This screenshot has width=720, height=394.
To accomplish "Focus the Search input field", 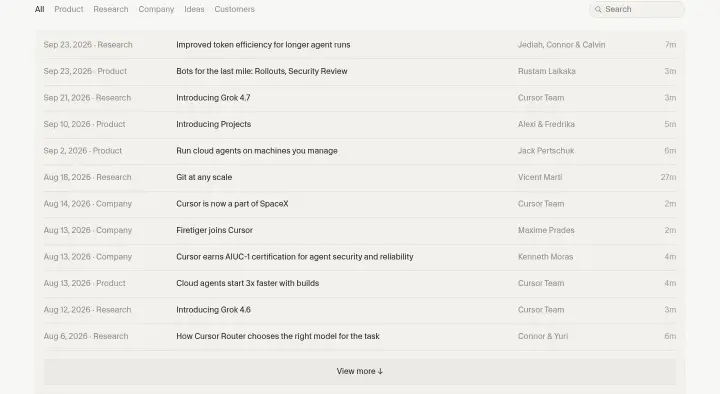I will coord(636,9).
